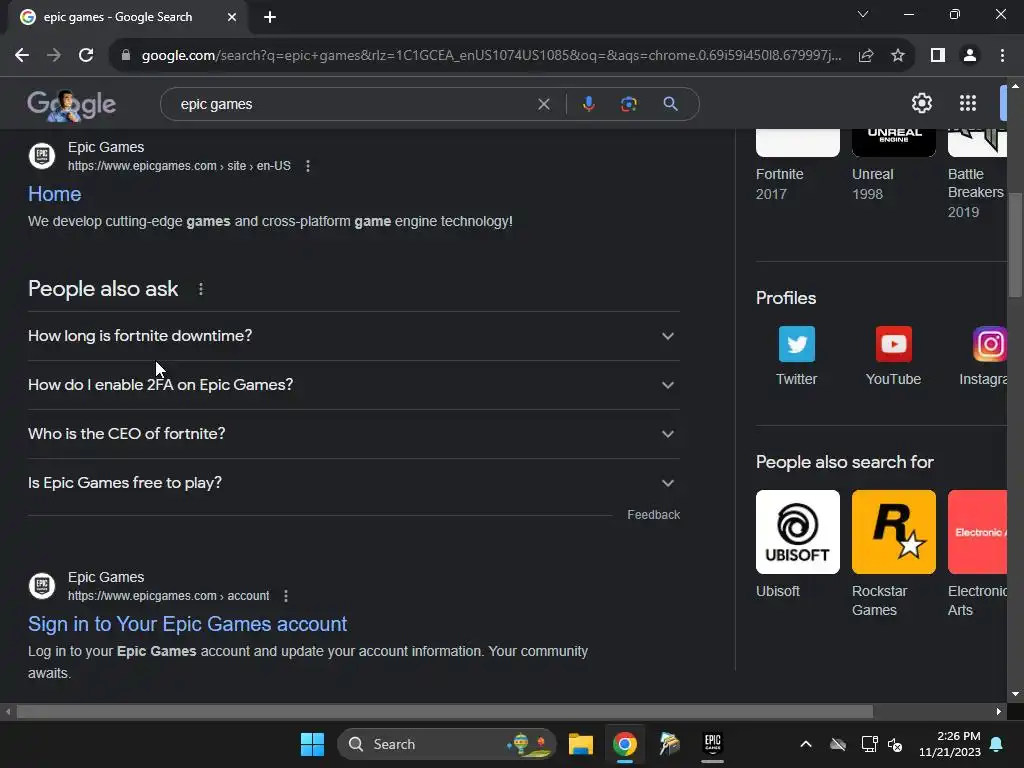Image resolution: width=1024 pixels, height=768 pixels.
Task: Open Google quick settings gear
Action: click(x=921, y=103)
